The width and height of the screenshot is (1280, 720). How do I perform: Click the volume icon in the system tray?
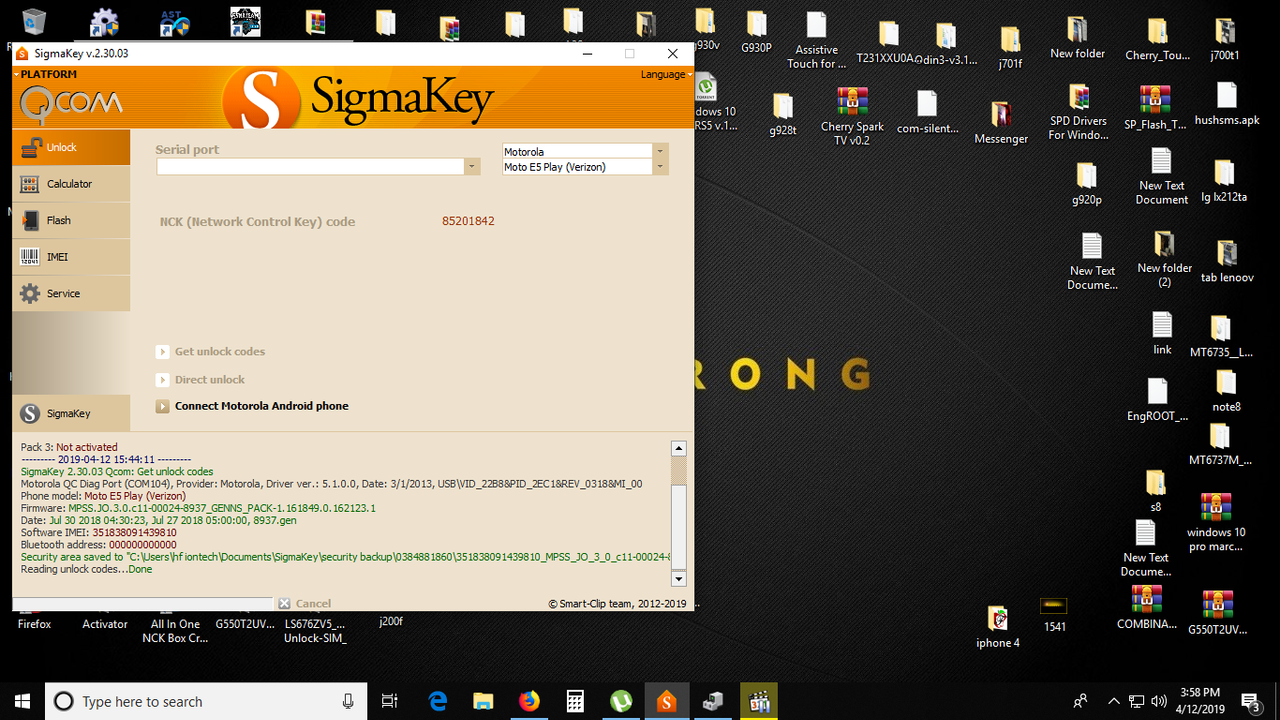pyautogui.click(x=1159, y=700)
